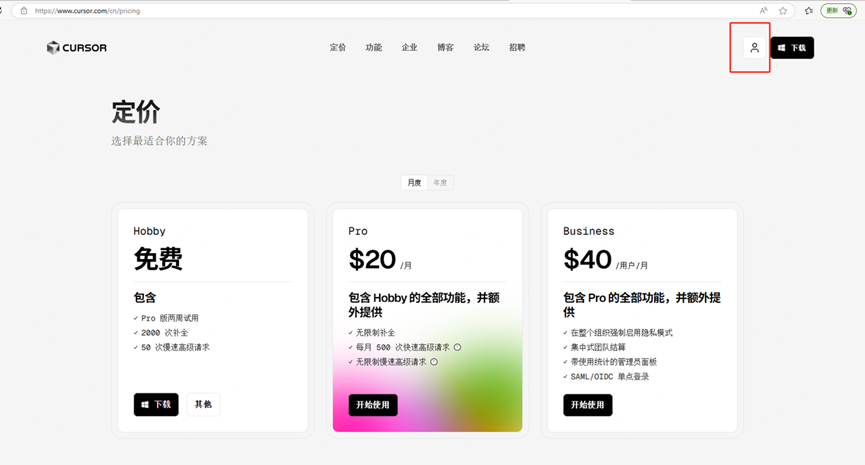The height and width of the screenshot is (465, 865).
Task: Click the Hobby plan title
Action: click(x=149, y=231)
